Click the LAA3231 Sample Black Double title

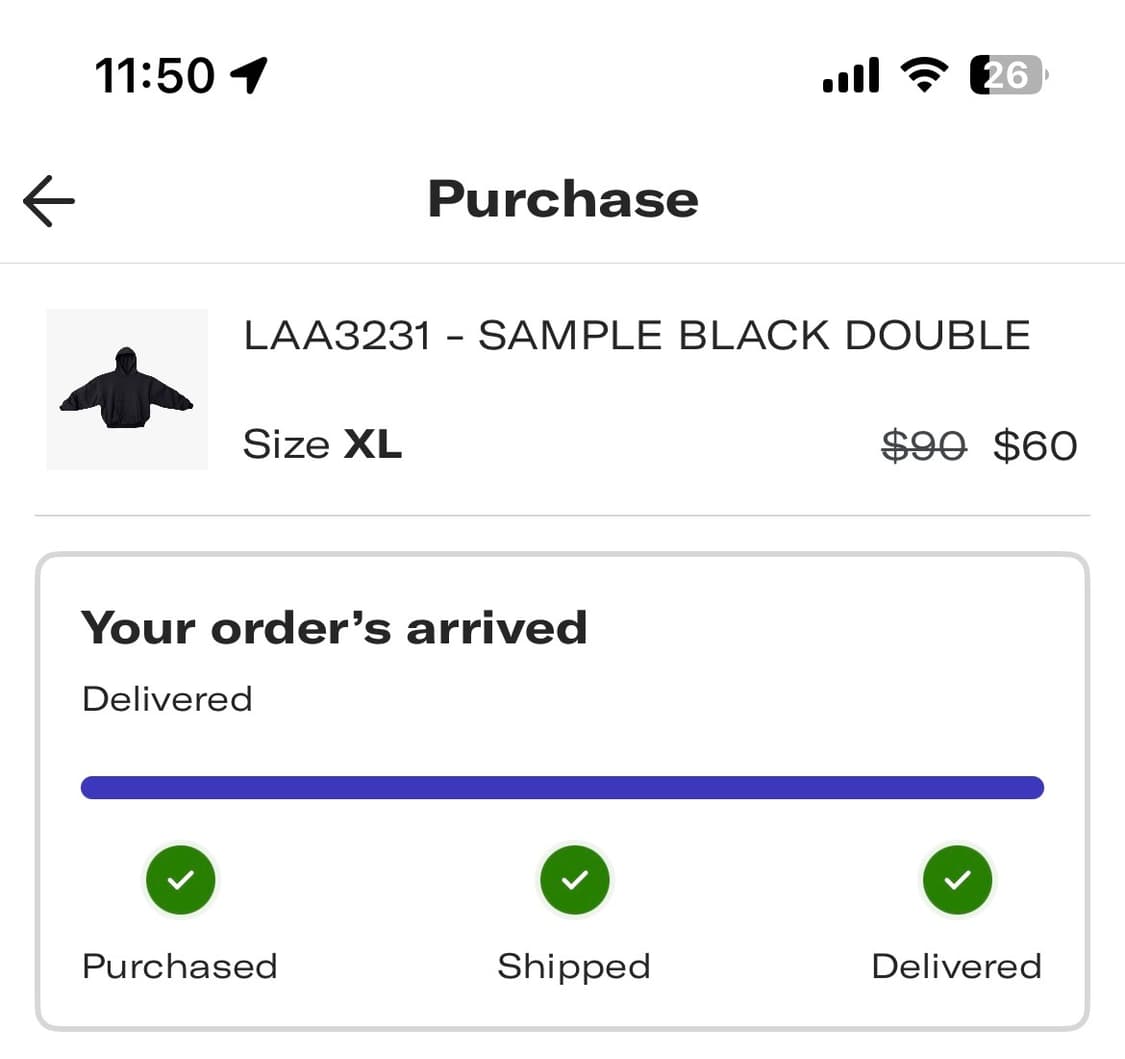pos(637,336)
